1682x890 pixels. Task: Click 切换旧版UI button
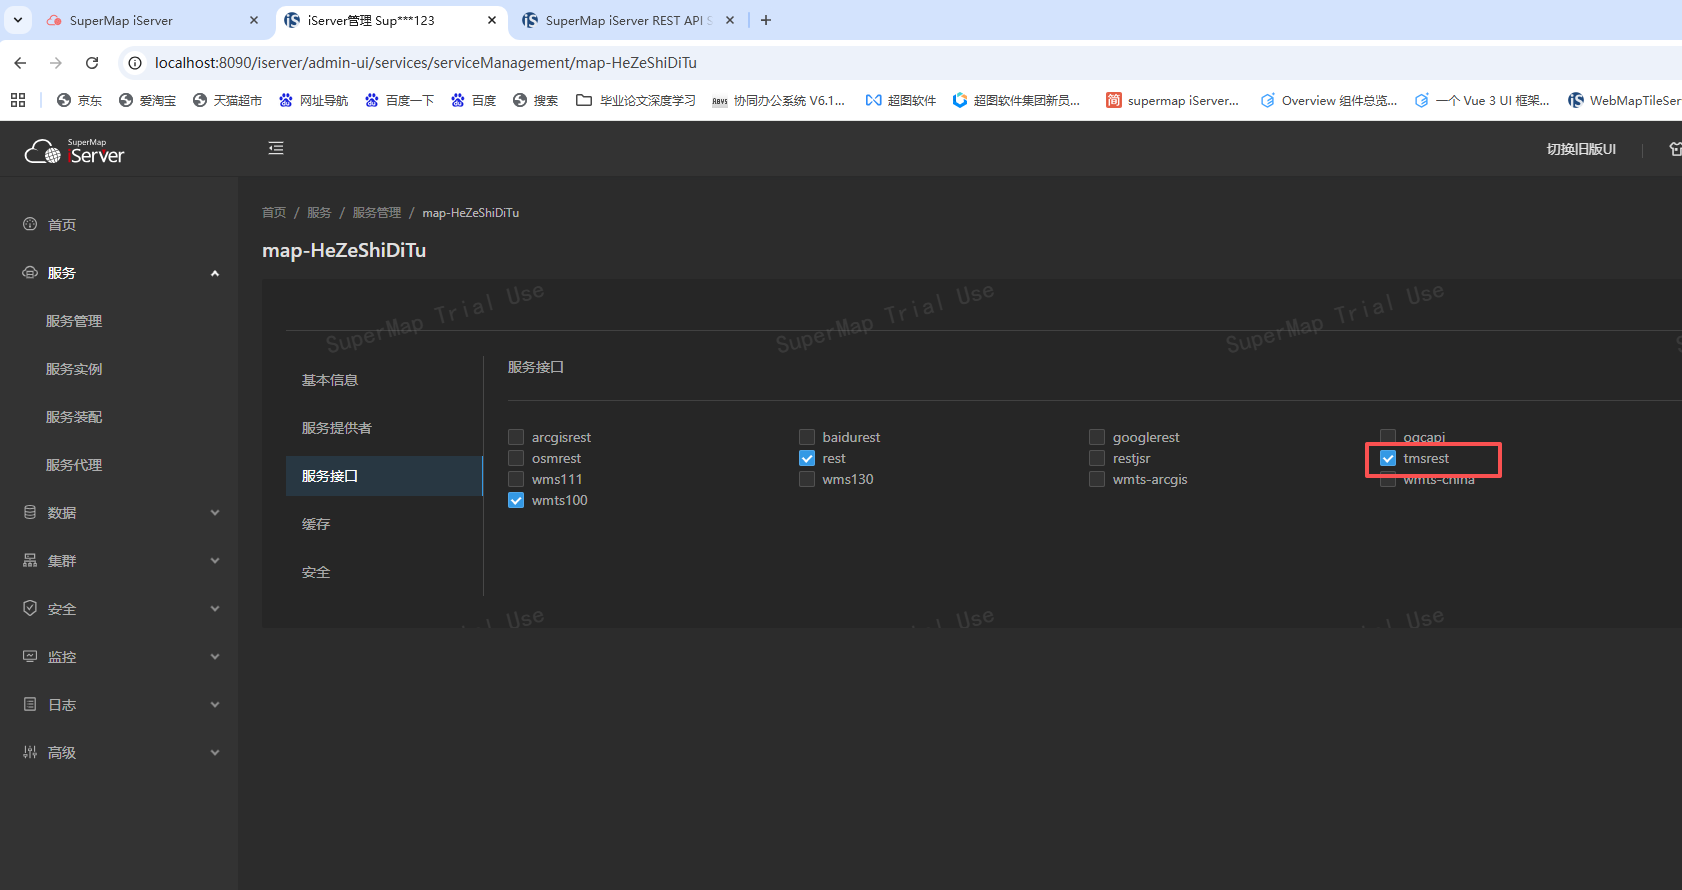pyautogui.click(x=1580, y=149)
